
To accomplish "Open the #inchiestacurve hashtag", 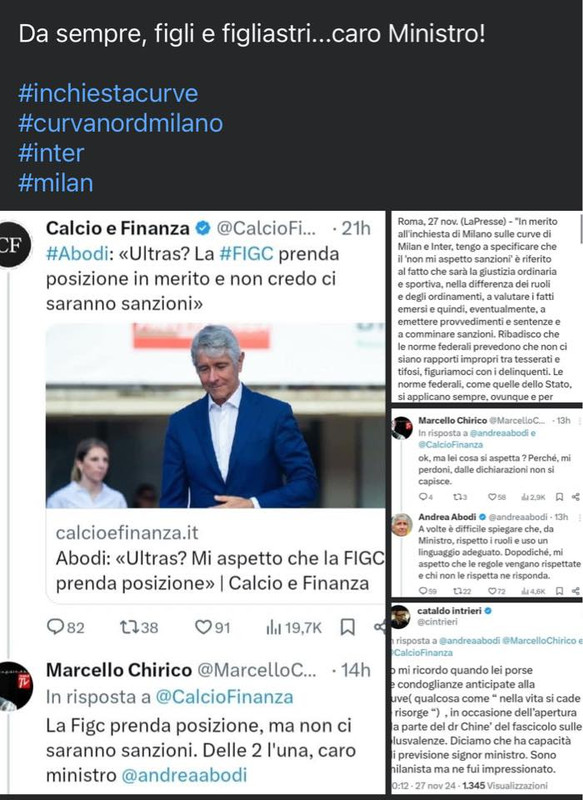I will pos(108,93).
